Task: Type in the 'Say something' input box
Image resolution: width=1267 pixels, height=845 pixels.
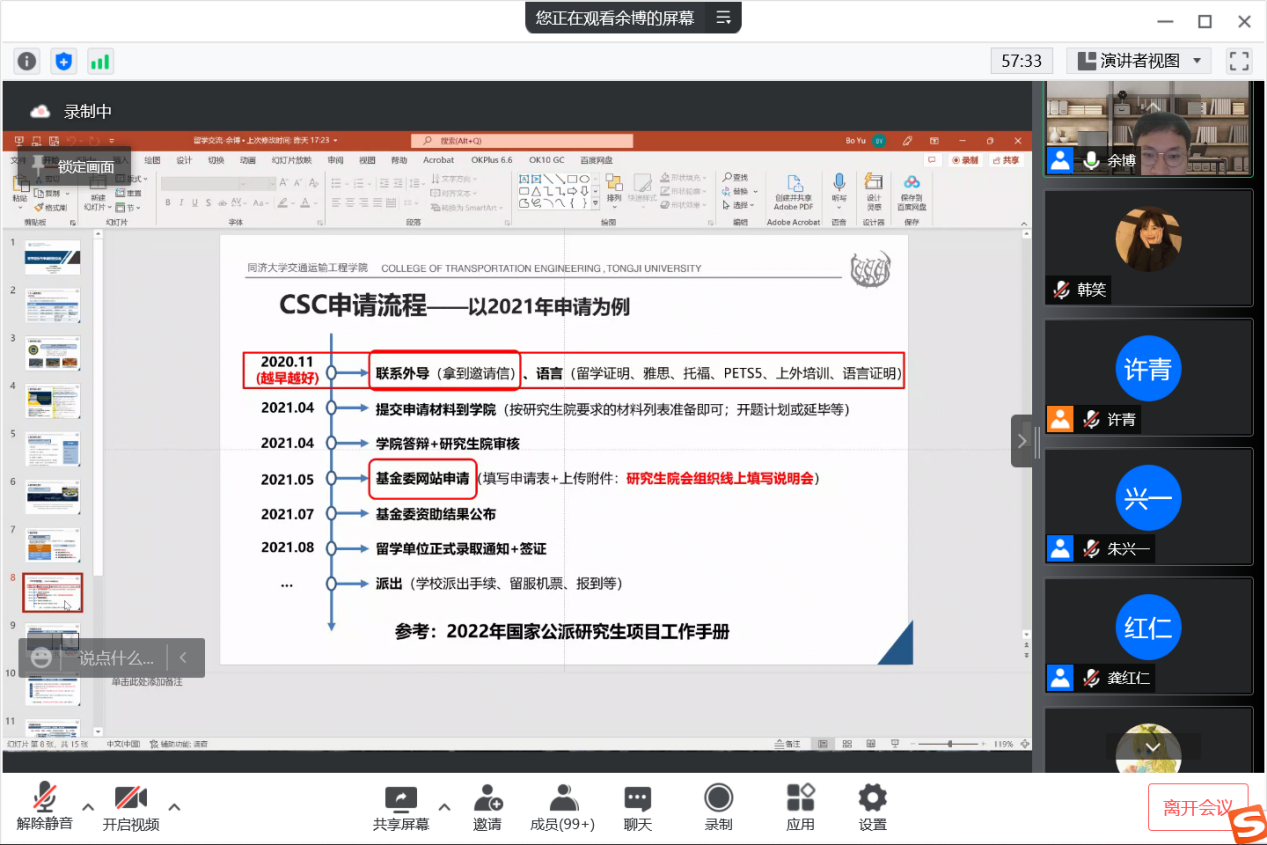Action: tap(116, 658)
